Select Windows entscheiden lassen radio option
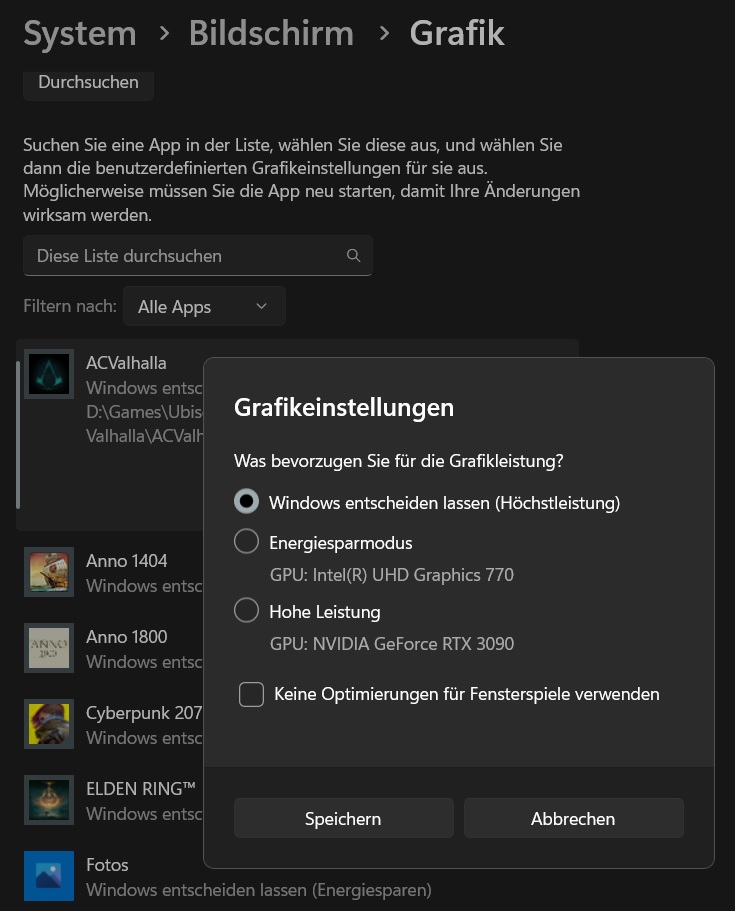The image size is (735, 911). (246, 501)
